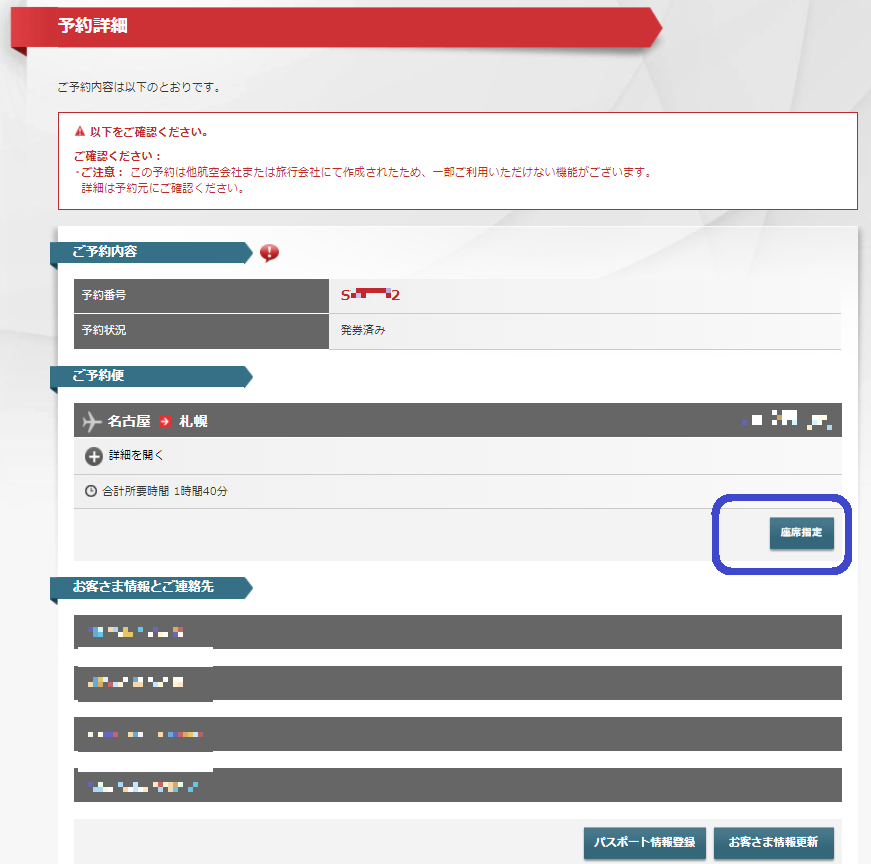Click the second passenger information row
The height and width of the screenshot is (864, 871).
(457, 683)
